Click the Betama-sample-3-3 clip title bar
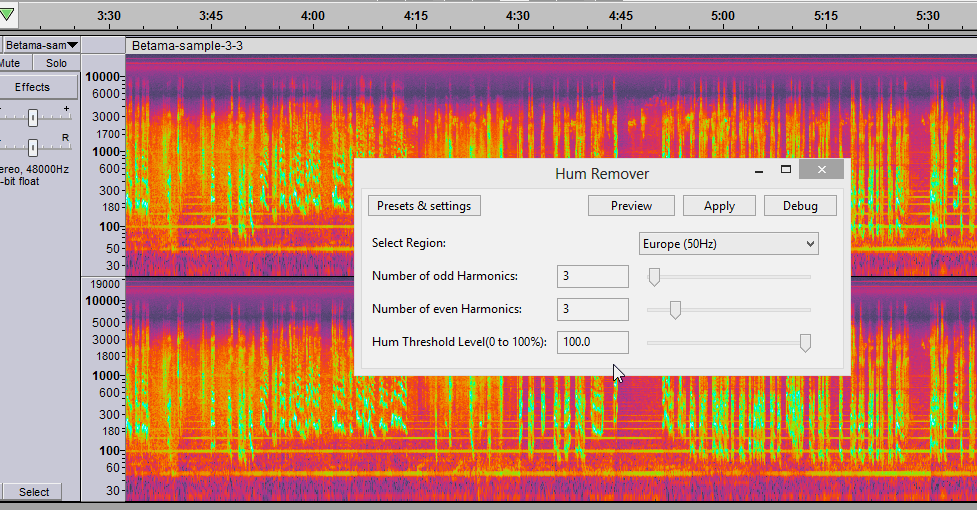 tap(551, 45)
